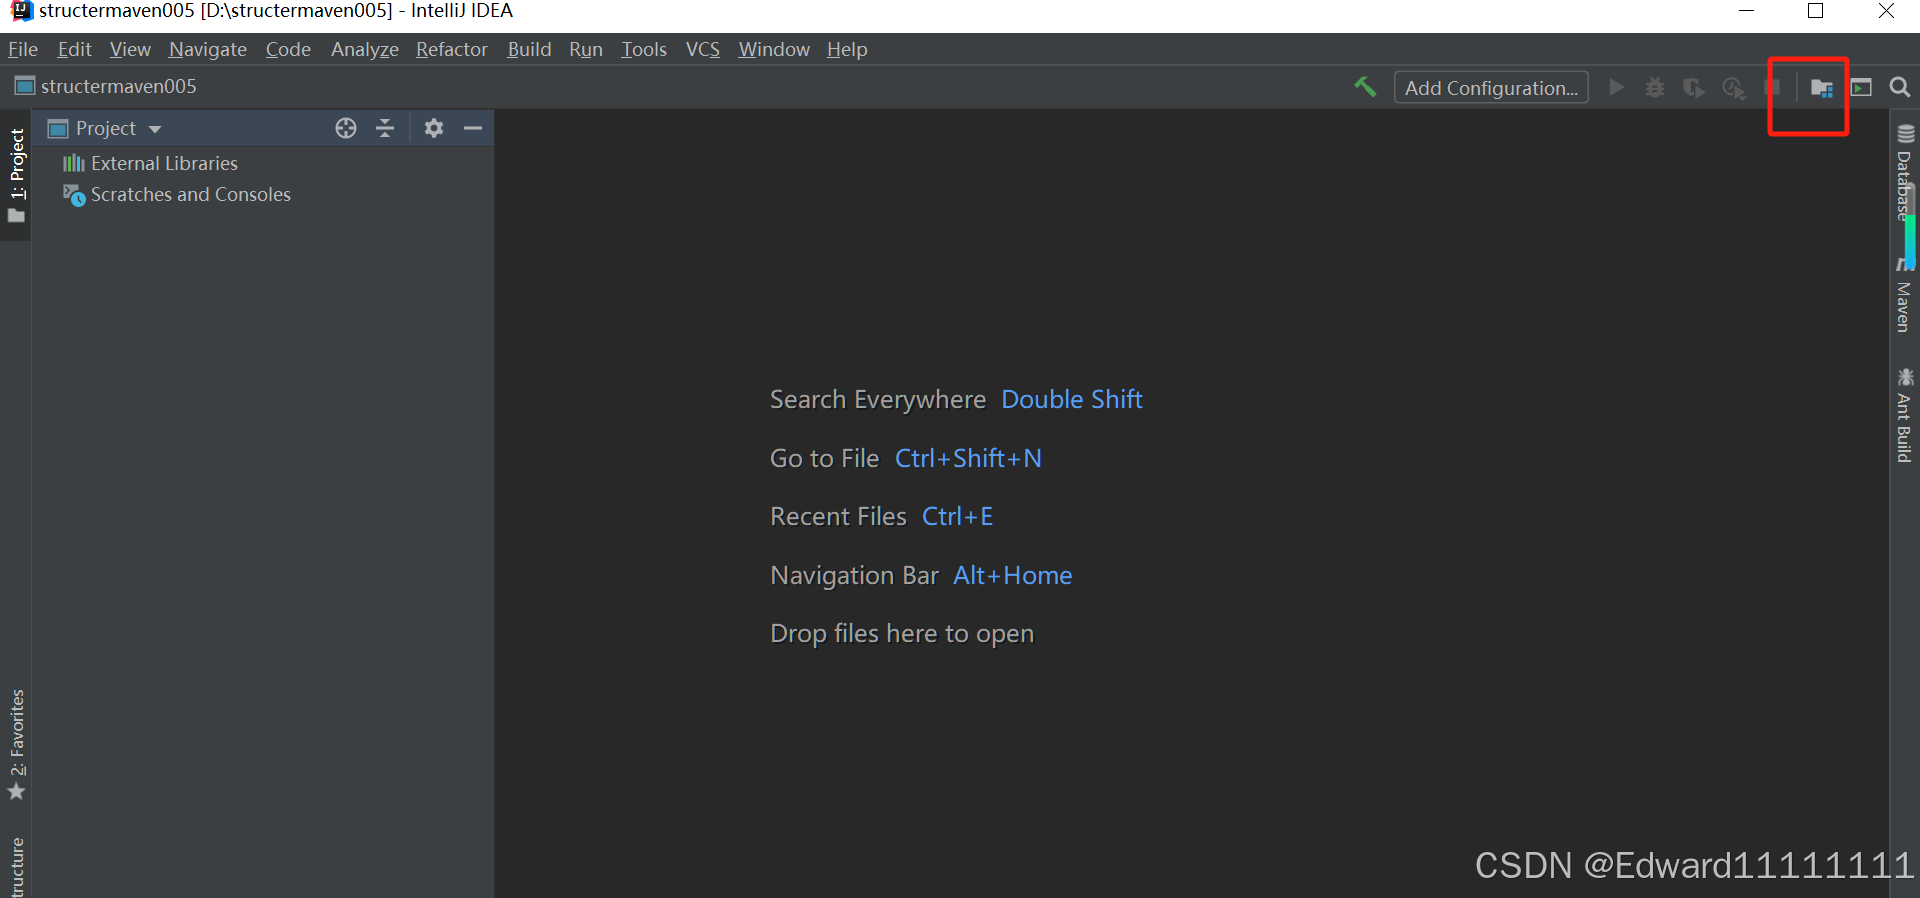This screenshot has height=898, width=1920.
Task: Click 'Drop files here to open' text
Action: 902,634
